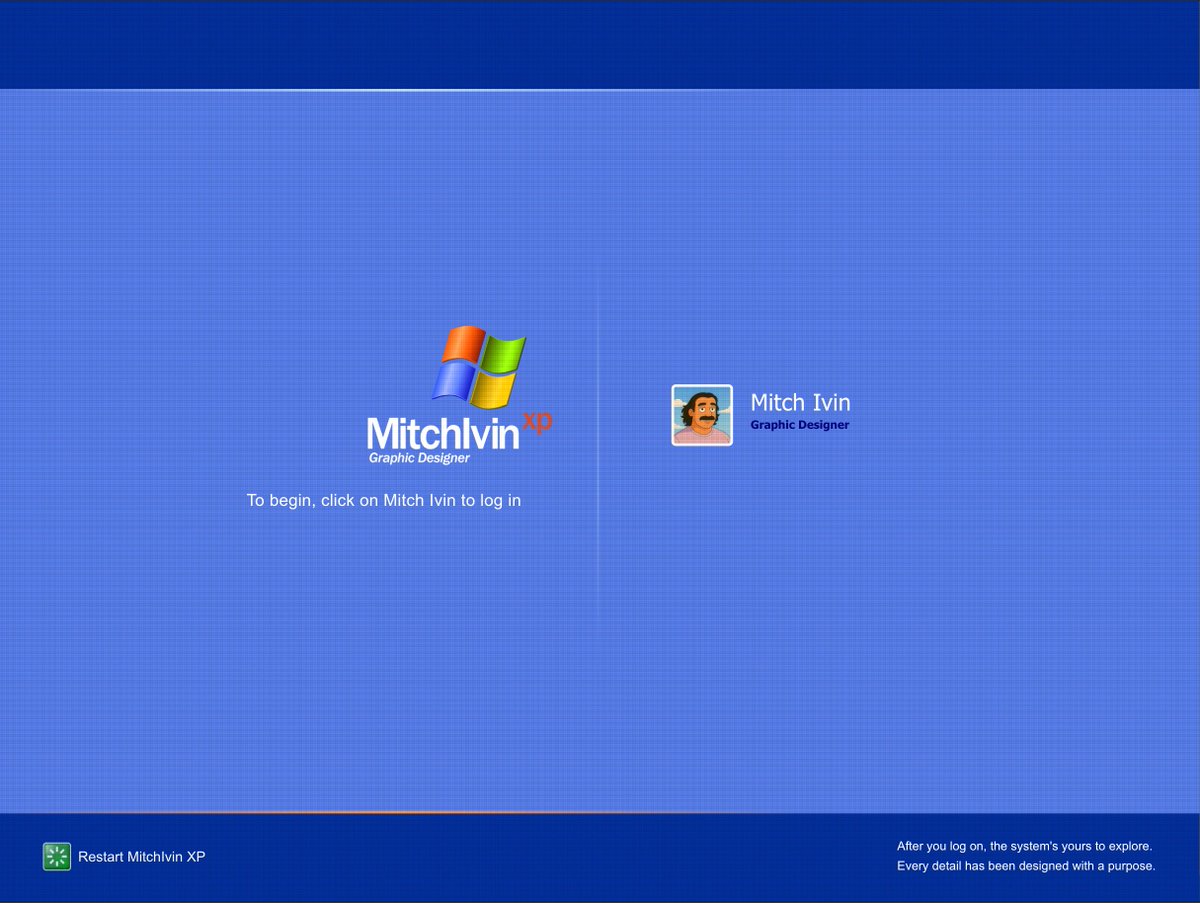
Task: Click the MitchIvin XP logo wordmark
Action: pyautogui.click(x=459, y=432)
